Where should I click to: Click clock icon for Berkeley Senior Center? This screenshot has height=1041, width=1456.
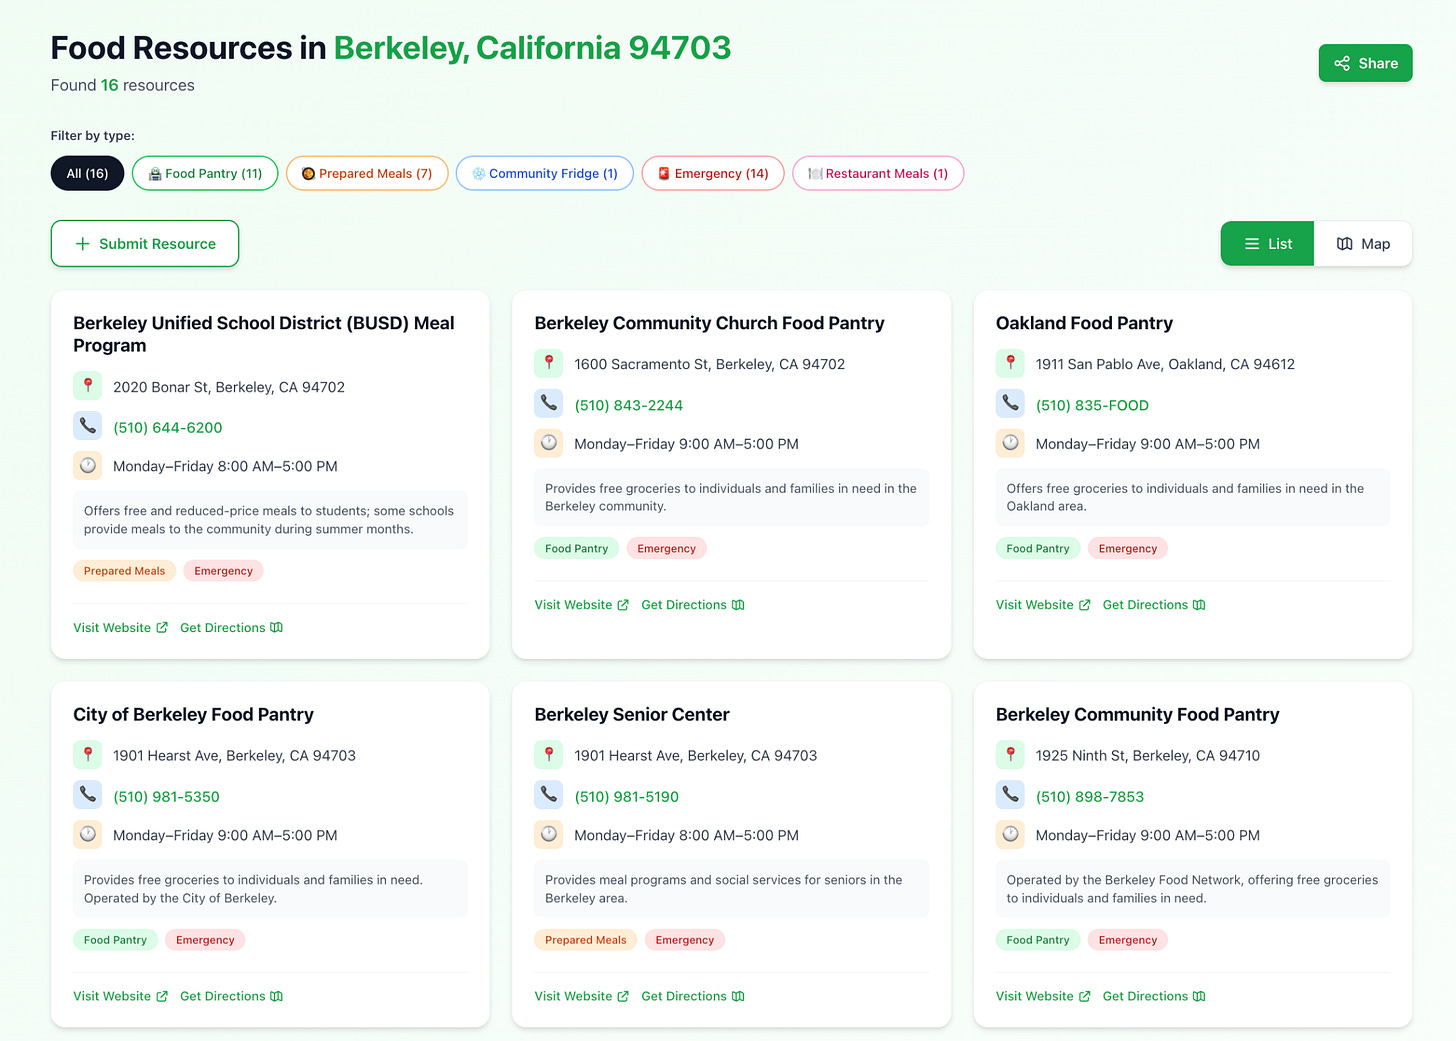tap(549, 834)
